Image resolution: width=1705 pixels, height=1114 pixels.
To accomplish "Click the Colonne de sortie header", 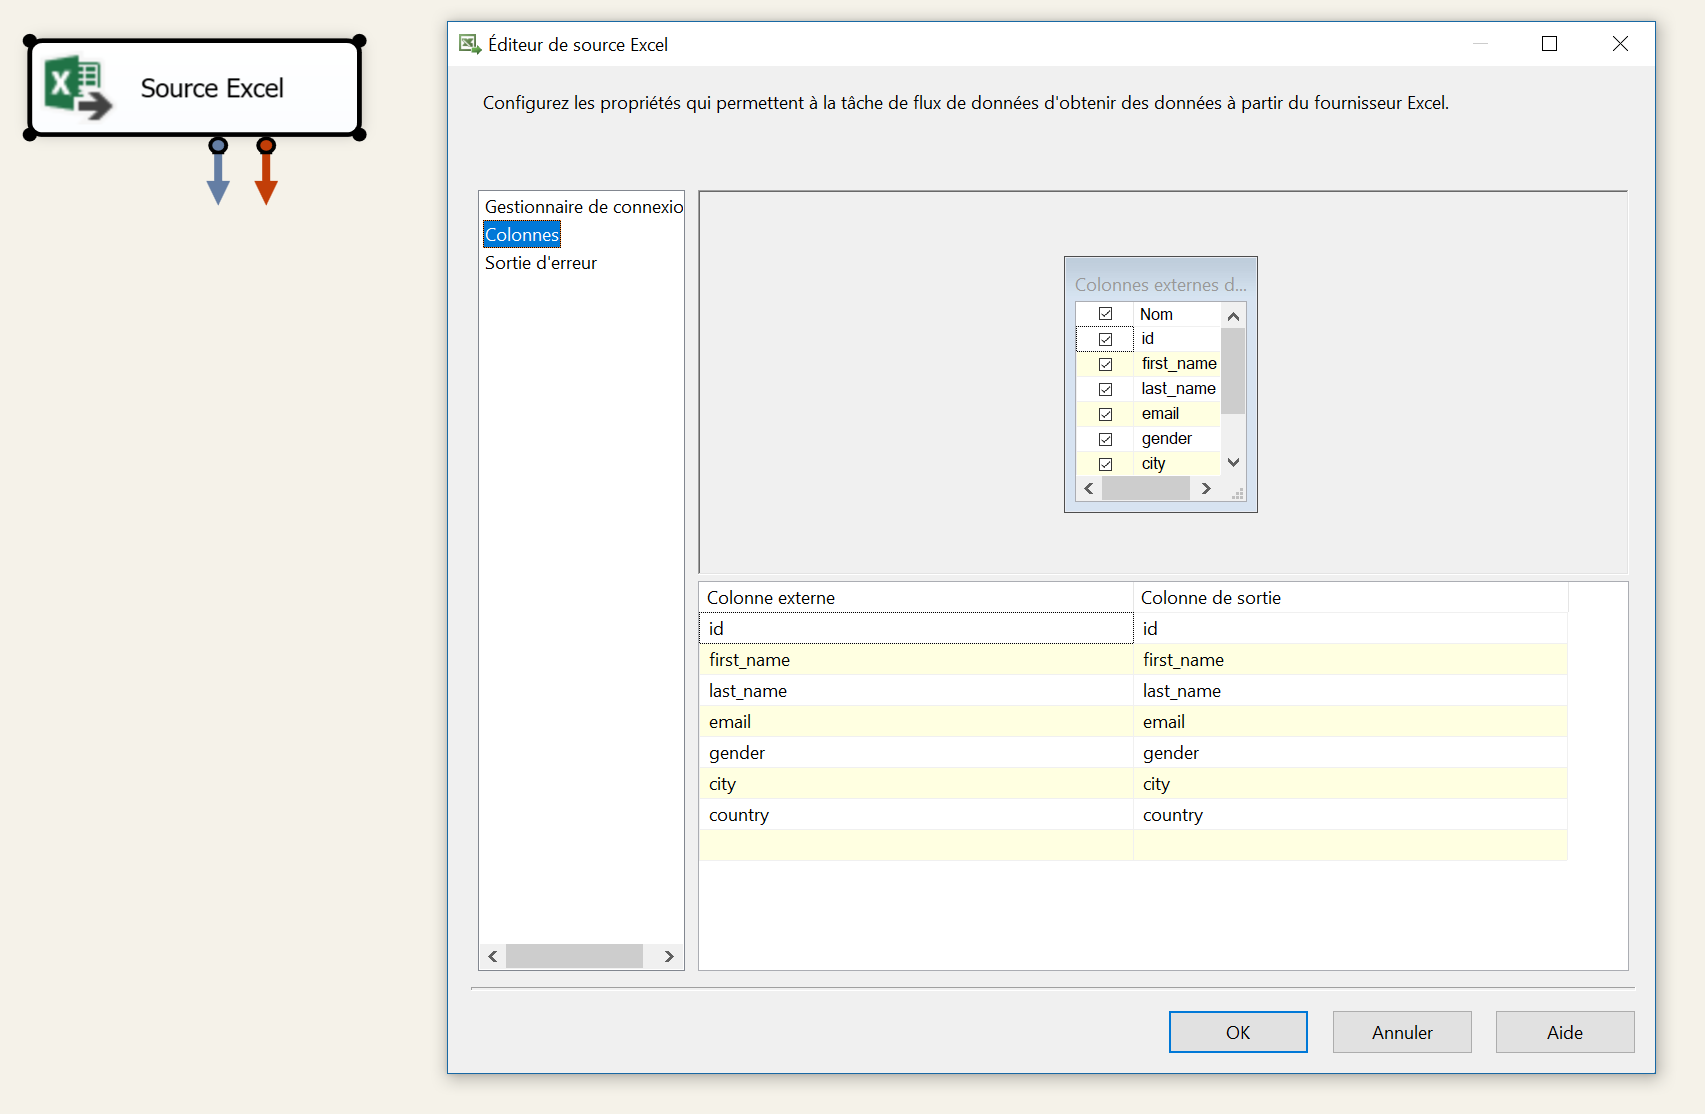I will point(1350,598).
